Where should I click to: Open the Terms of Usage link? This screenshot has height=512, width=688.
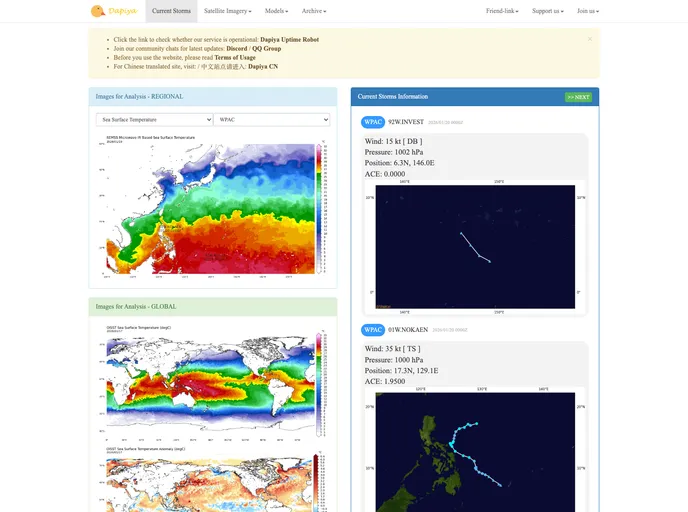tap(234, 57)
